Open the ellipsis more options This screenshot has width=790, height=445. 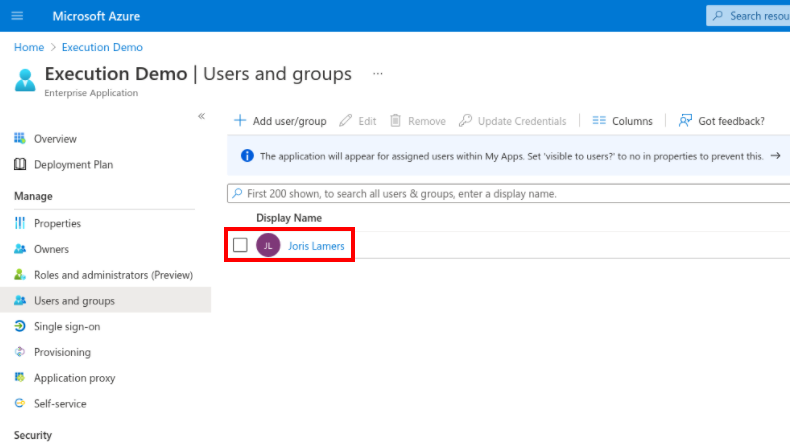coord(378,74)
